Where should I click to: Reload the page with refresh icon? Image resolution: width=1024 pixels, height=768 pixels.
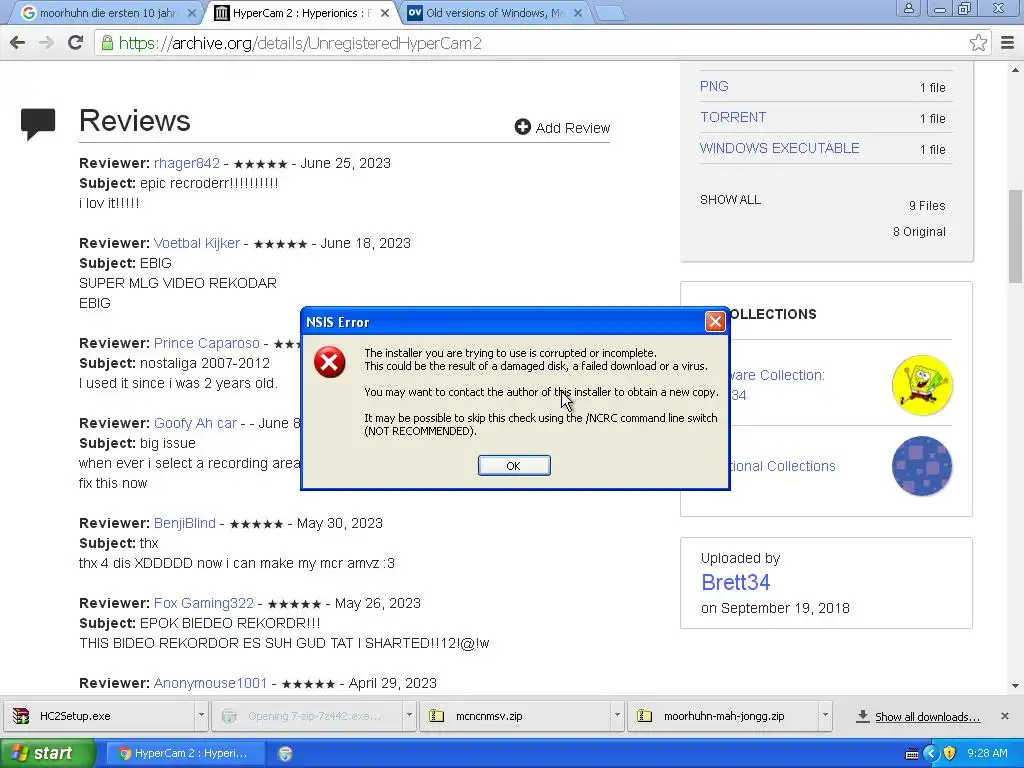[75, 42]
